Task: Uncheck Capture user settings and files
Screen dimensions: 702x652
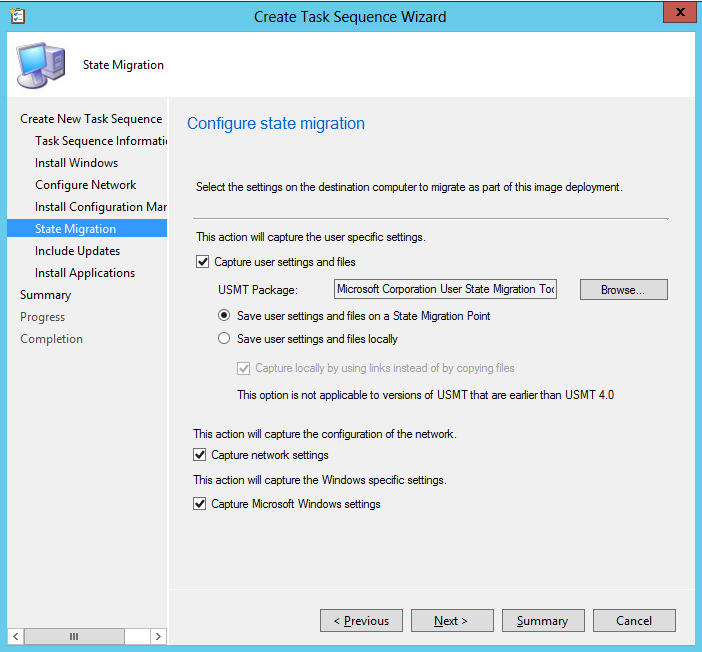Action: [x=203, y=262]
